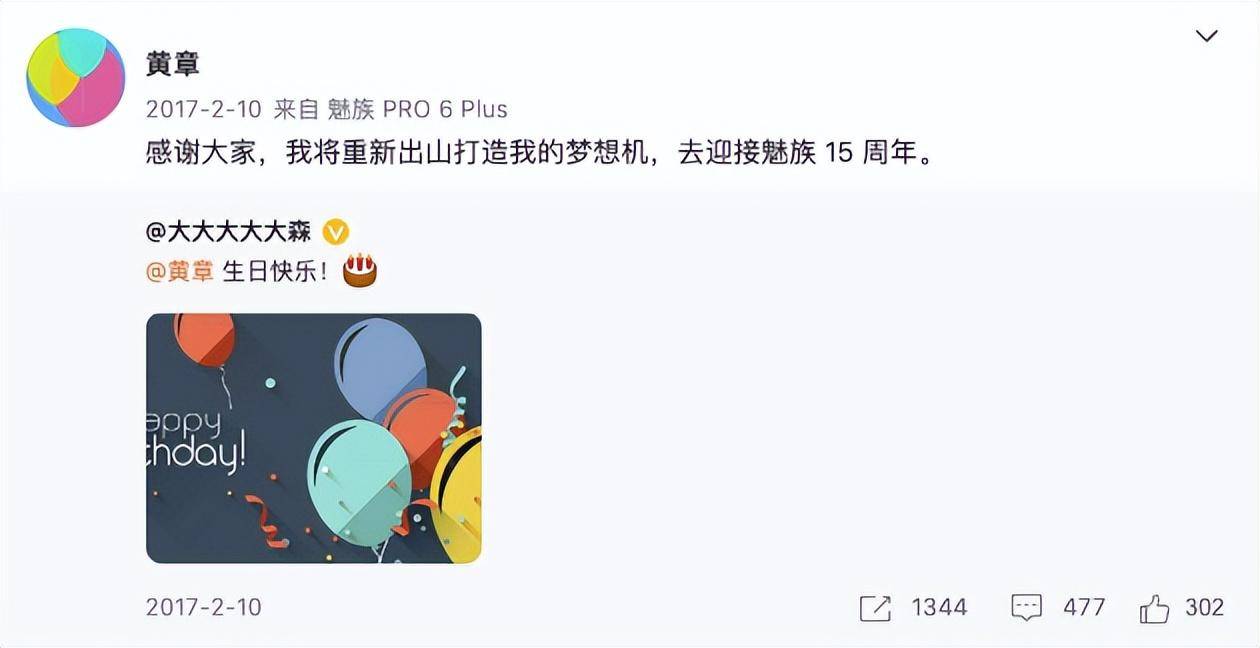Click the post text about 魅族 15 周年

click(x=543, y=154)
